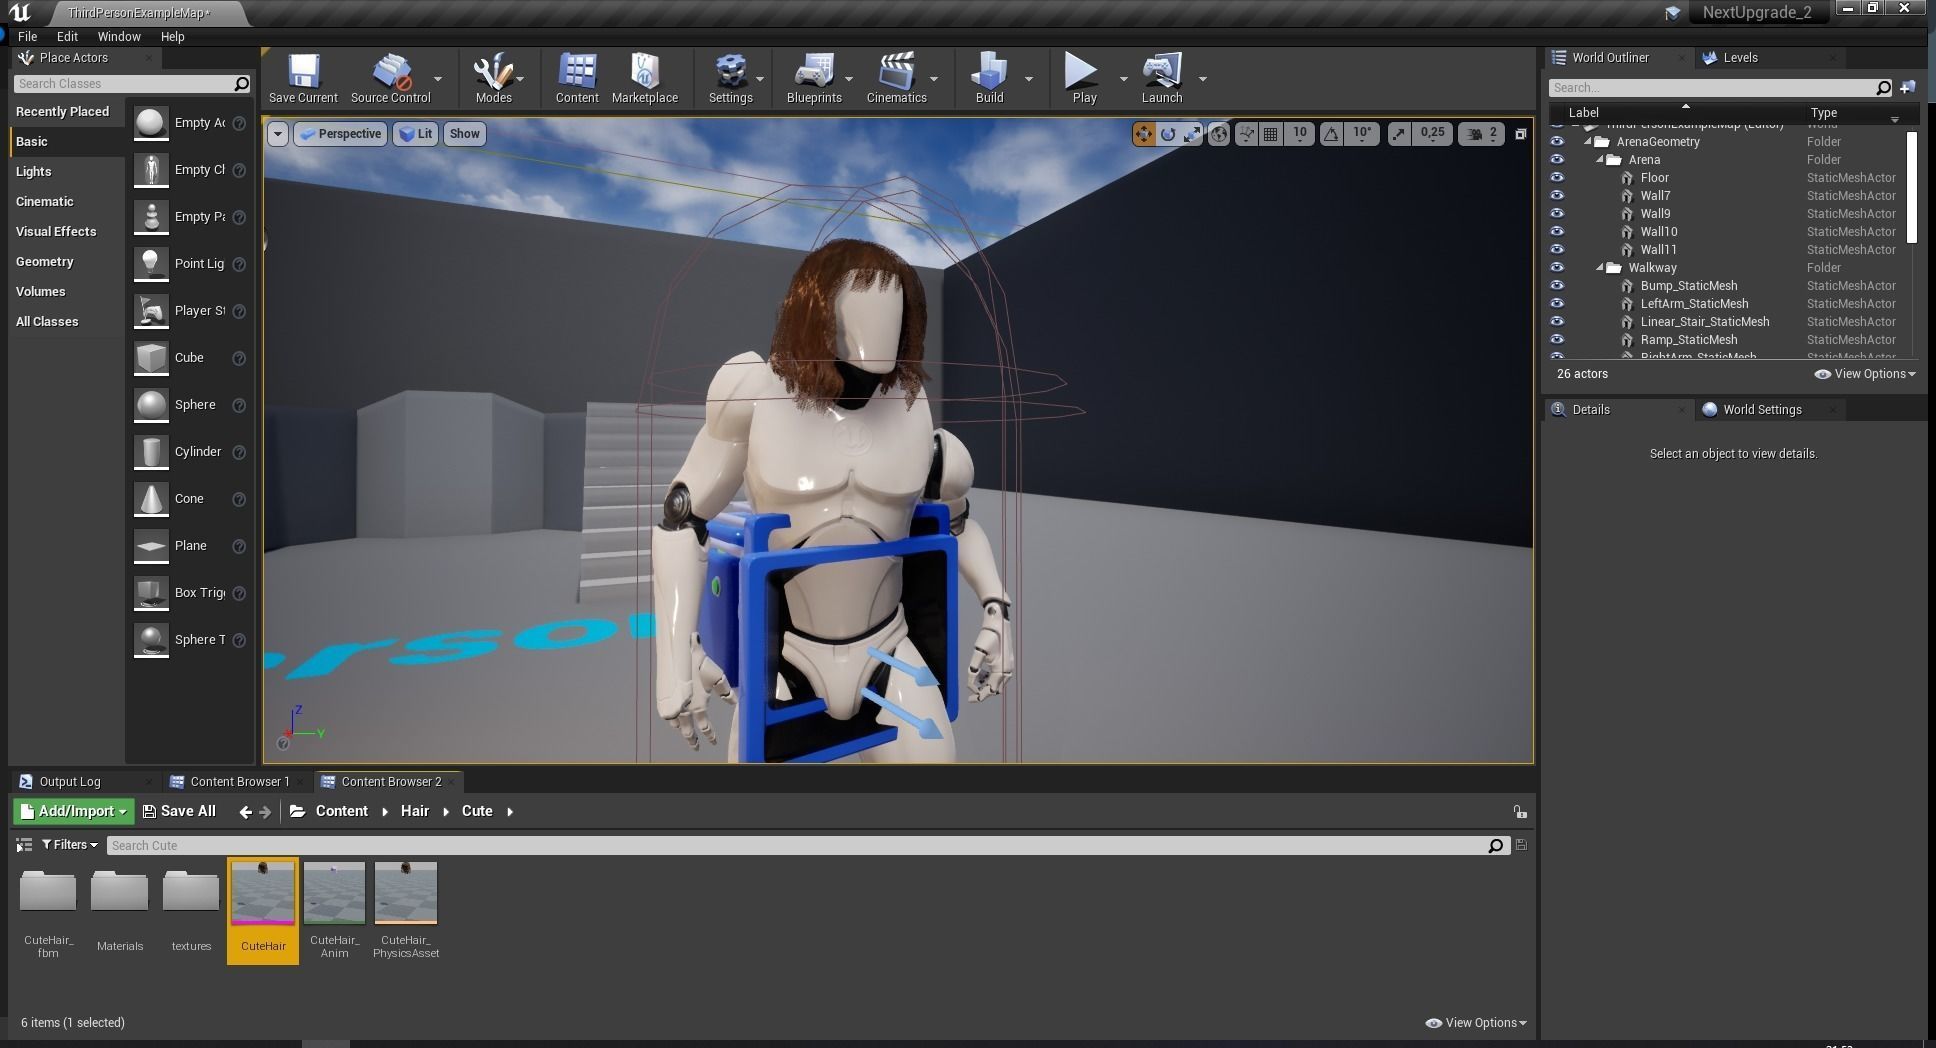Open the World Outliner View Options dropdown
The height and width of the screenshot is (1048, 1936).
click(x=1865, y=374)
